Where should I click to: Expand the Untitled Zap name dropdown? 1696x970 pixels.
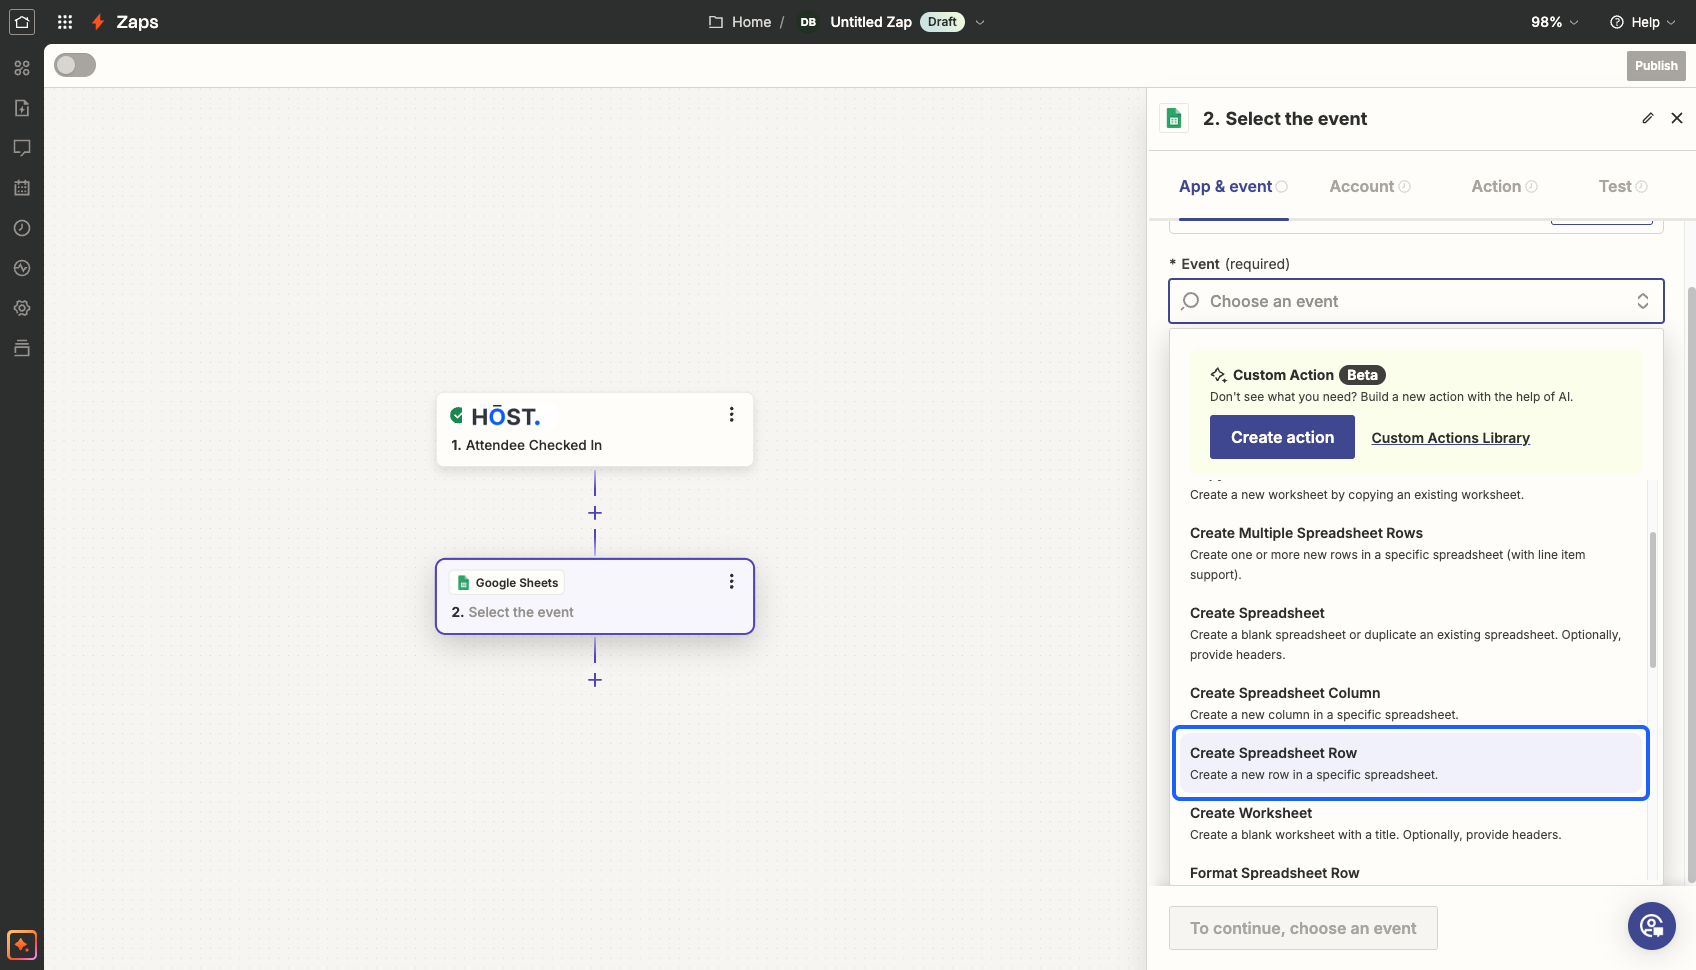[x=980, y=22]
